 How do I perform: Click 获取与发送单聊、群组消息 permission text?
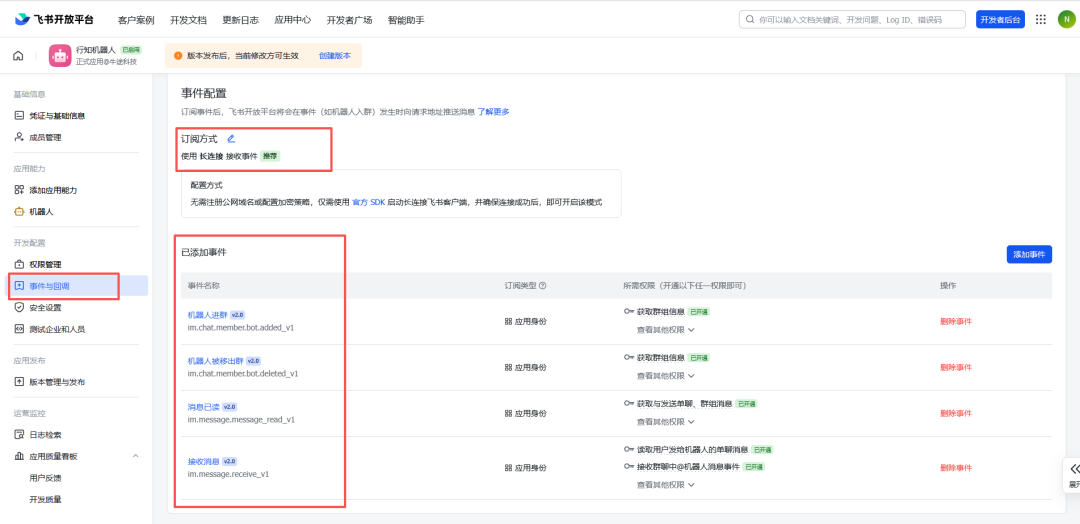684,404
